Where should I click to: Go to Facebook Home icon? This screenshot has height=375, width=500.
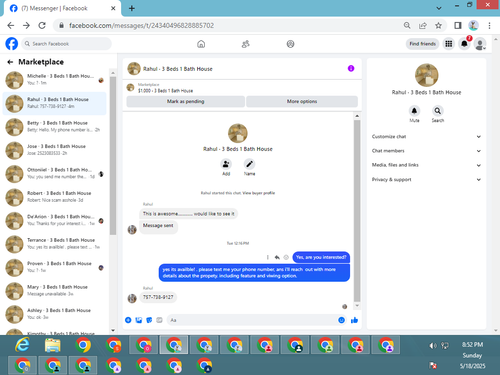(x=201, y=44)
